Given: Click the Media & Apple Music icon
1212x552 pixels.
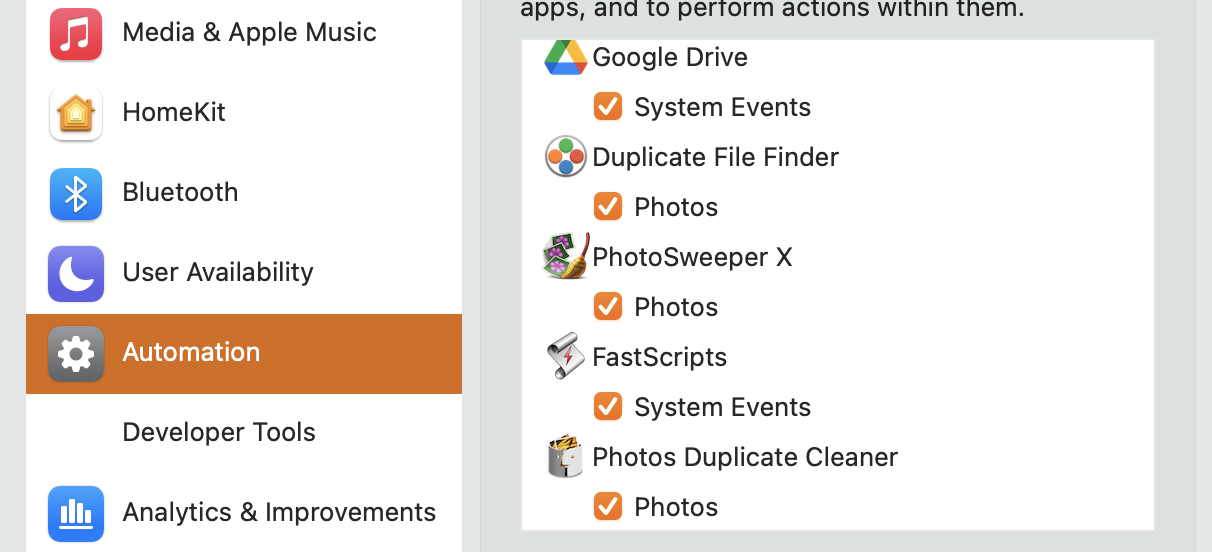Looking at the screenshot, I should pos(76,34).
